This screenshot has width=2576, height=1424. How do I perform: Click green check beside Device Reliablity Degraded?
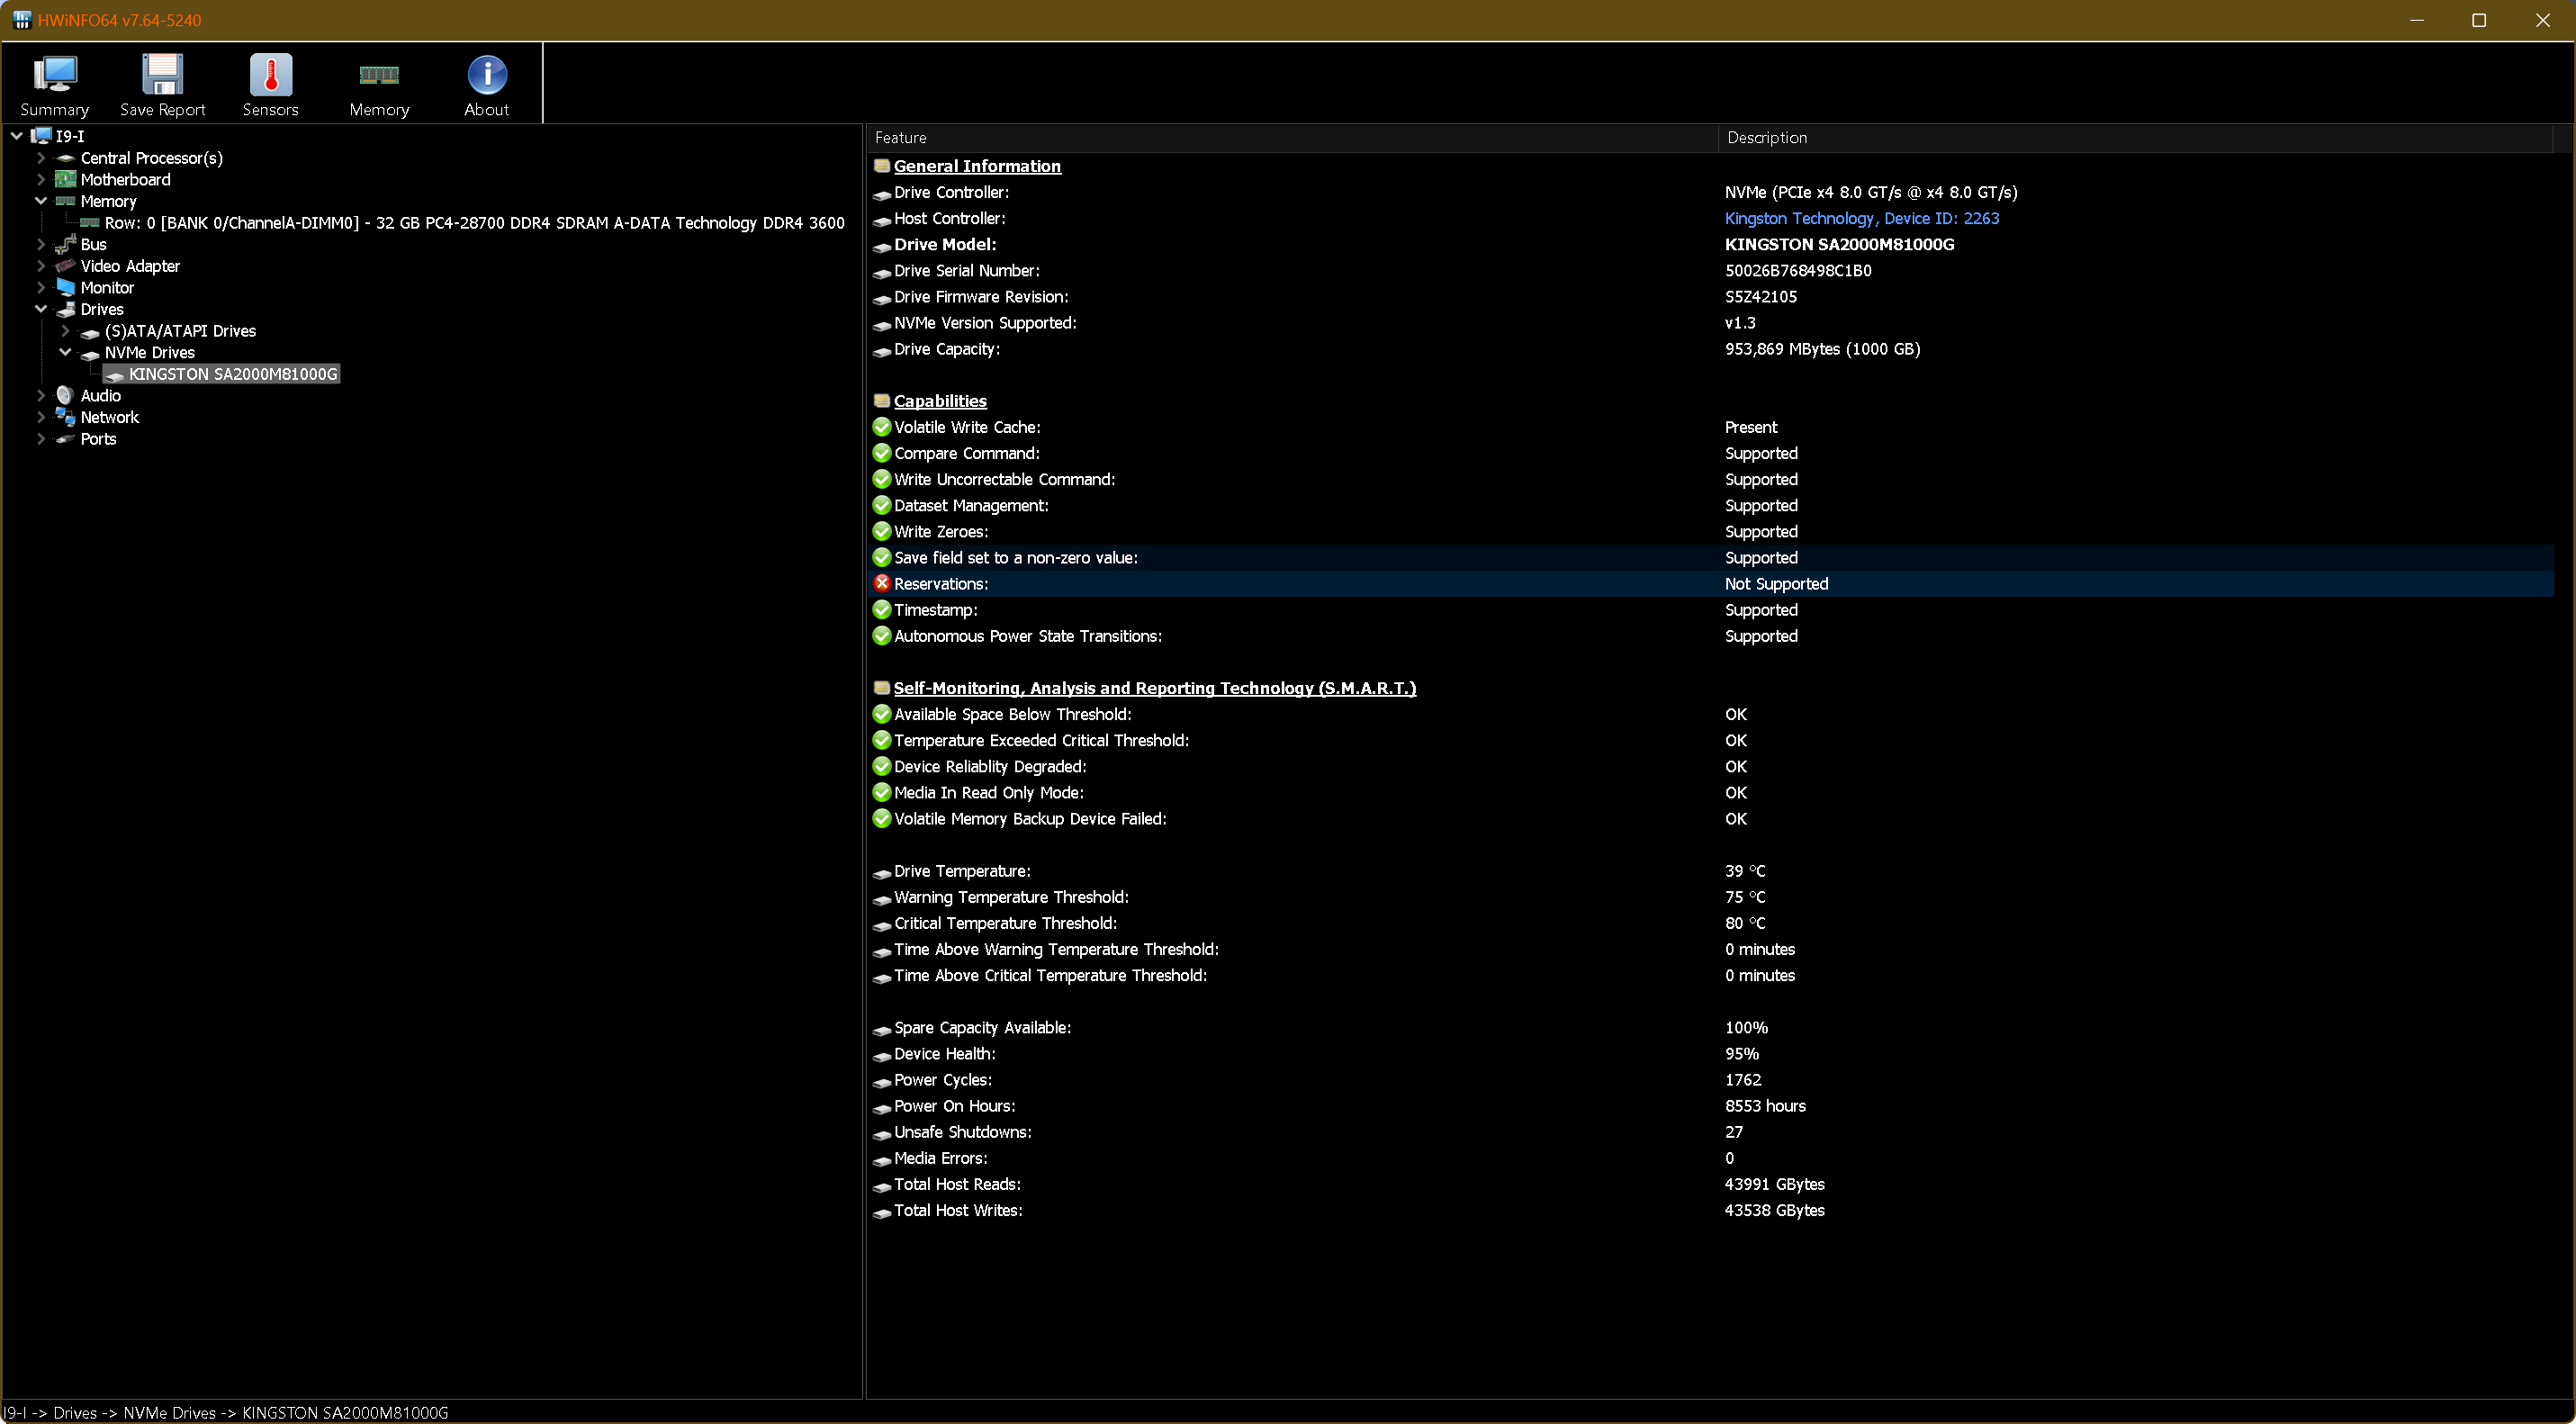(881, 766)
